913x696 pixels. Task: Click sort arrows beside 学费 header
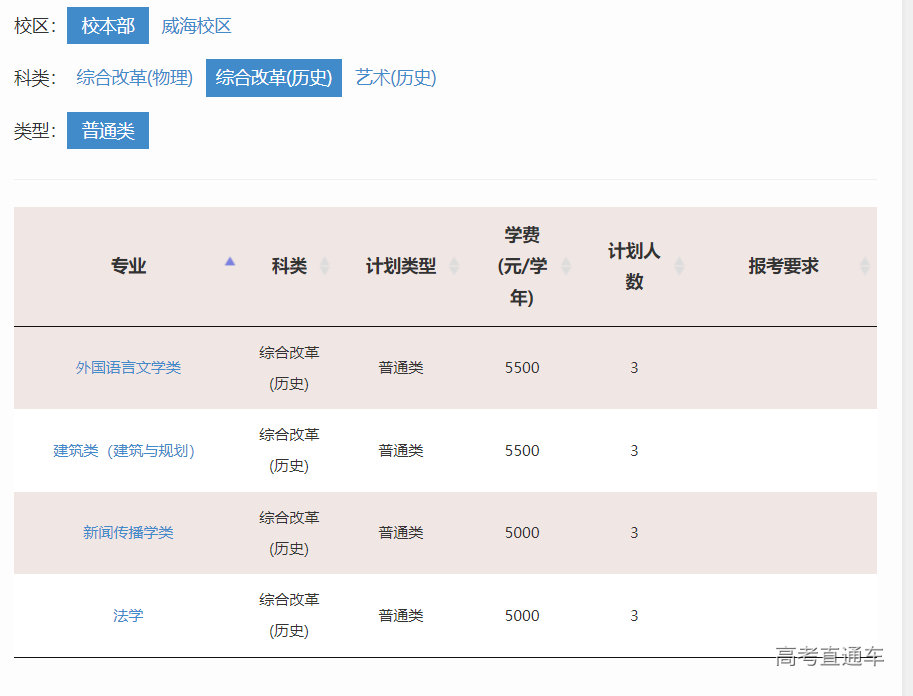[x=566, y=266]
